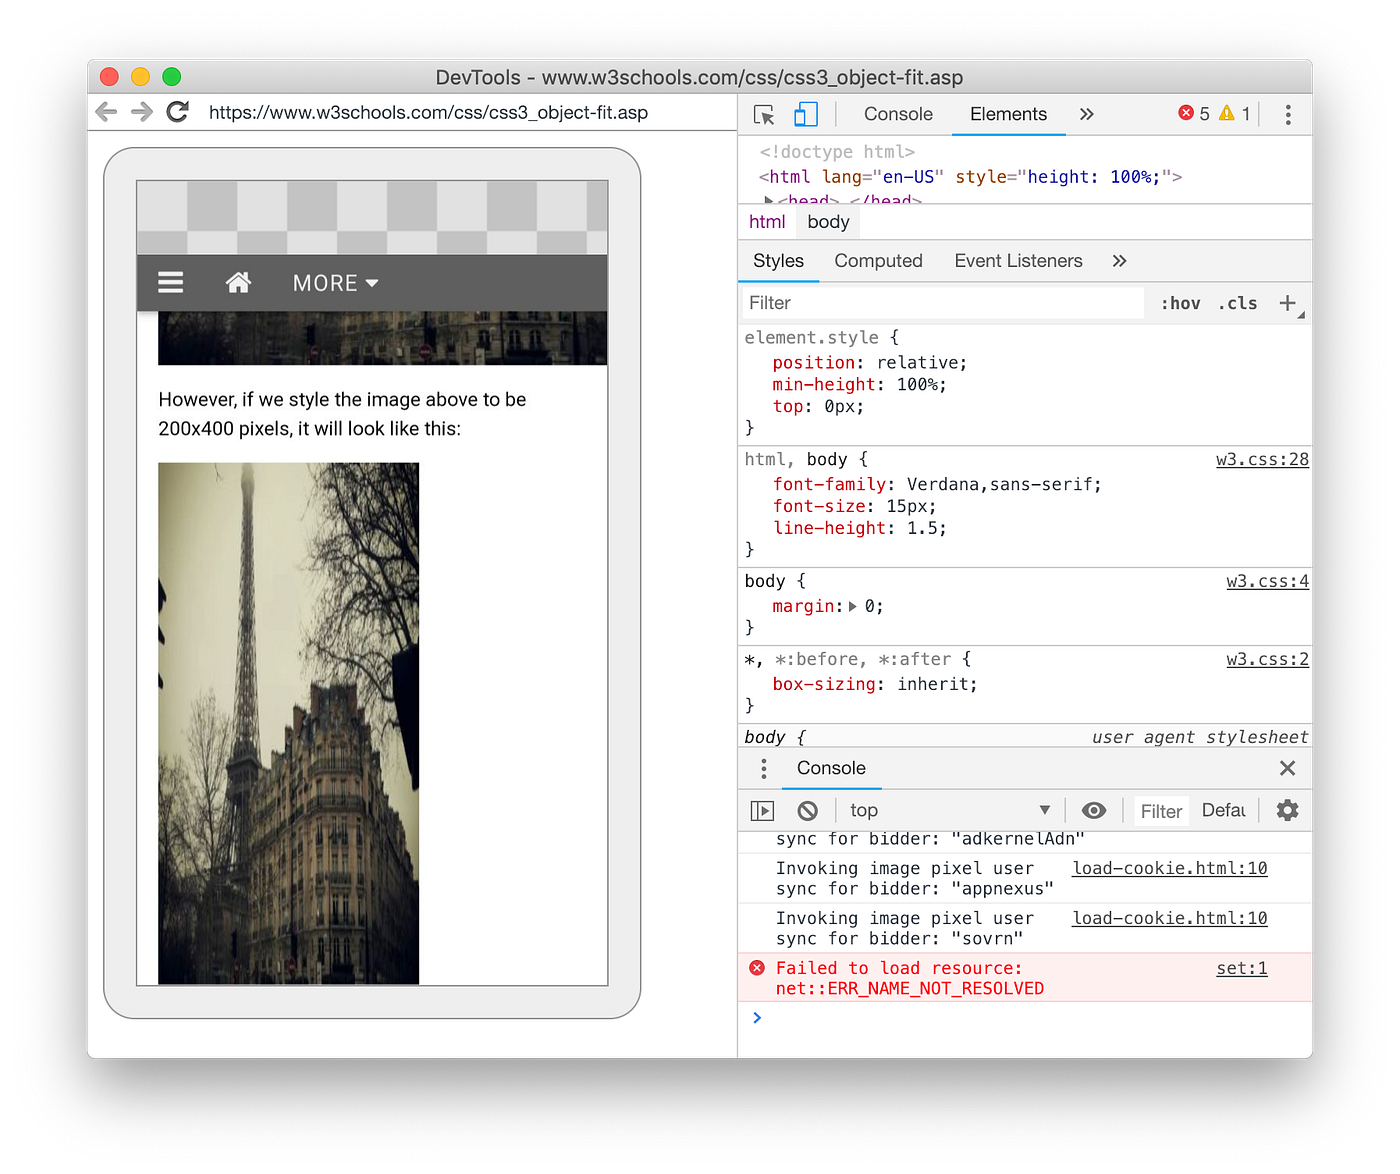Image resolution: width=1400 pixels, height=1174 pixels.
Task: Open the console settings gear
Action: tap(1286, 810)
